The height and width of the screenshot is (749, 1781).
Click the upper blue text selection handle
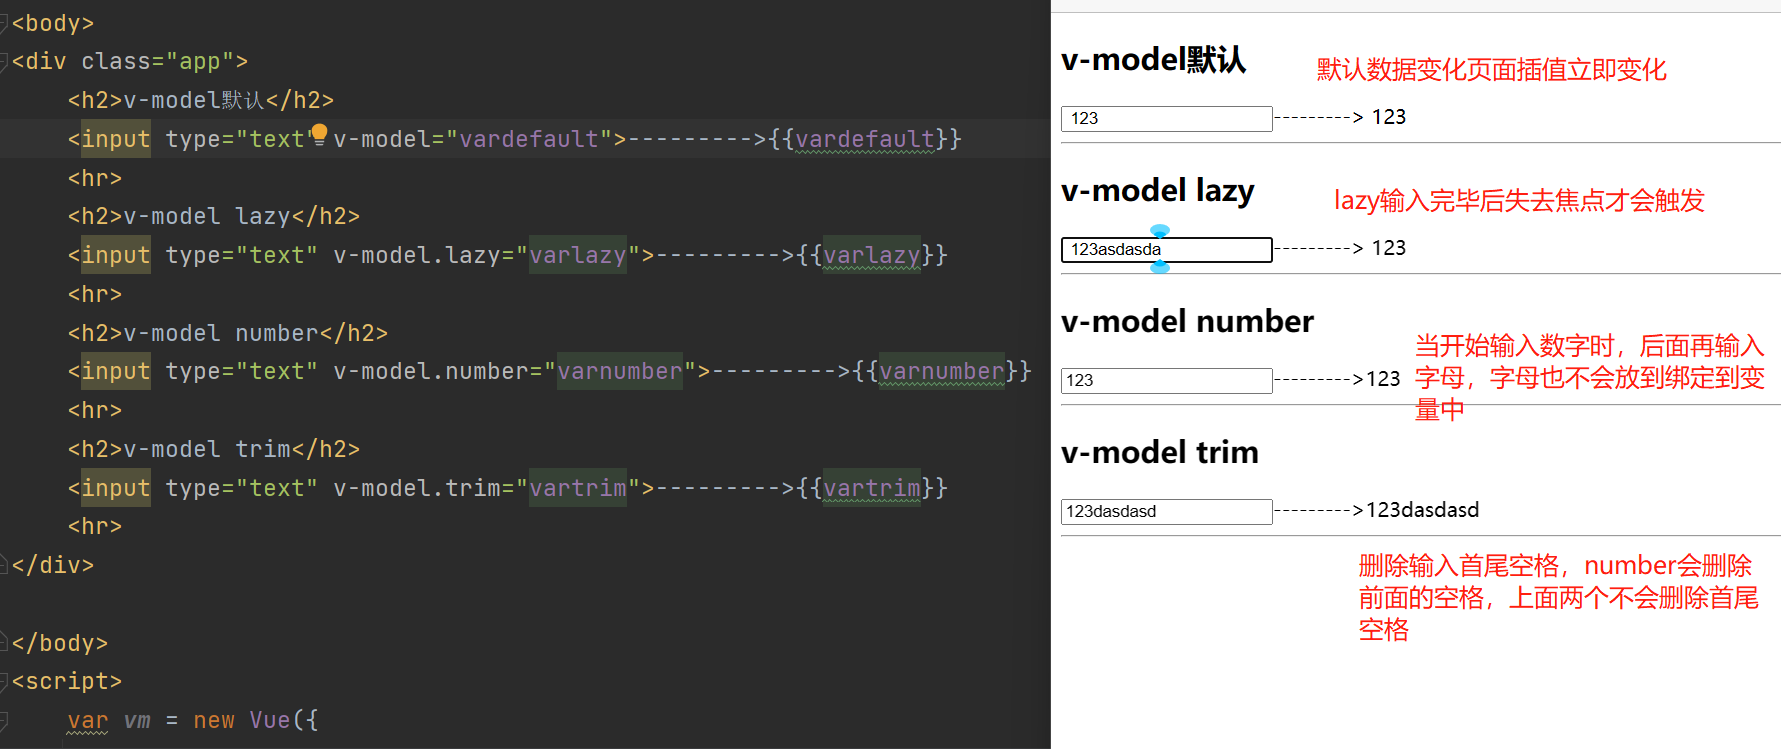[1160, 230]
